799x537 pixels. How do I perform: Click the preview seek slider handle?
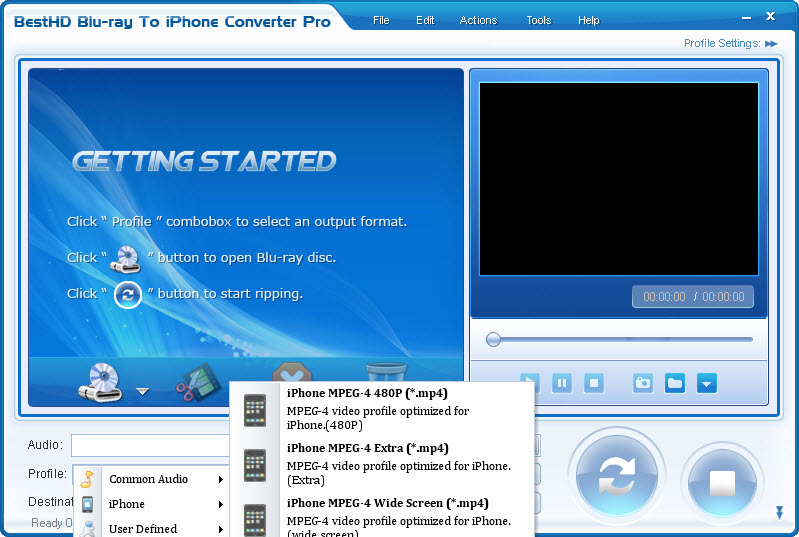[x=493, y=339]
